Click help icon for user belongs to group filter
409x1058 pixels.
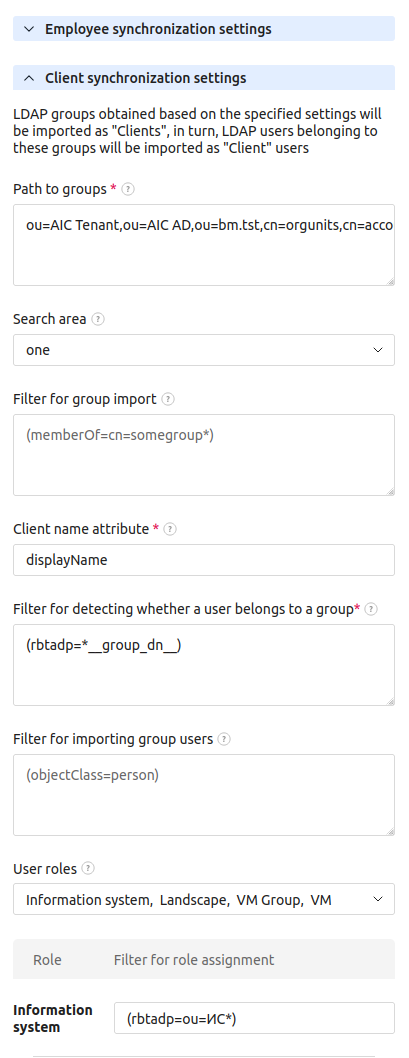coord(371,610)
